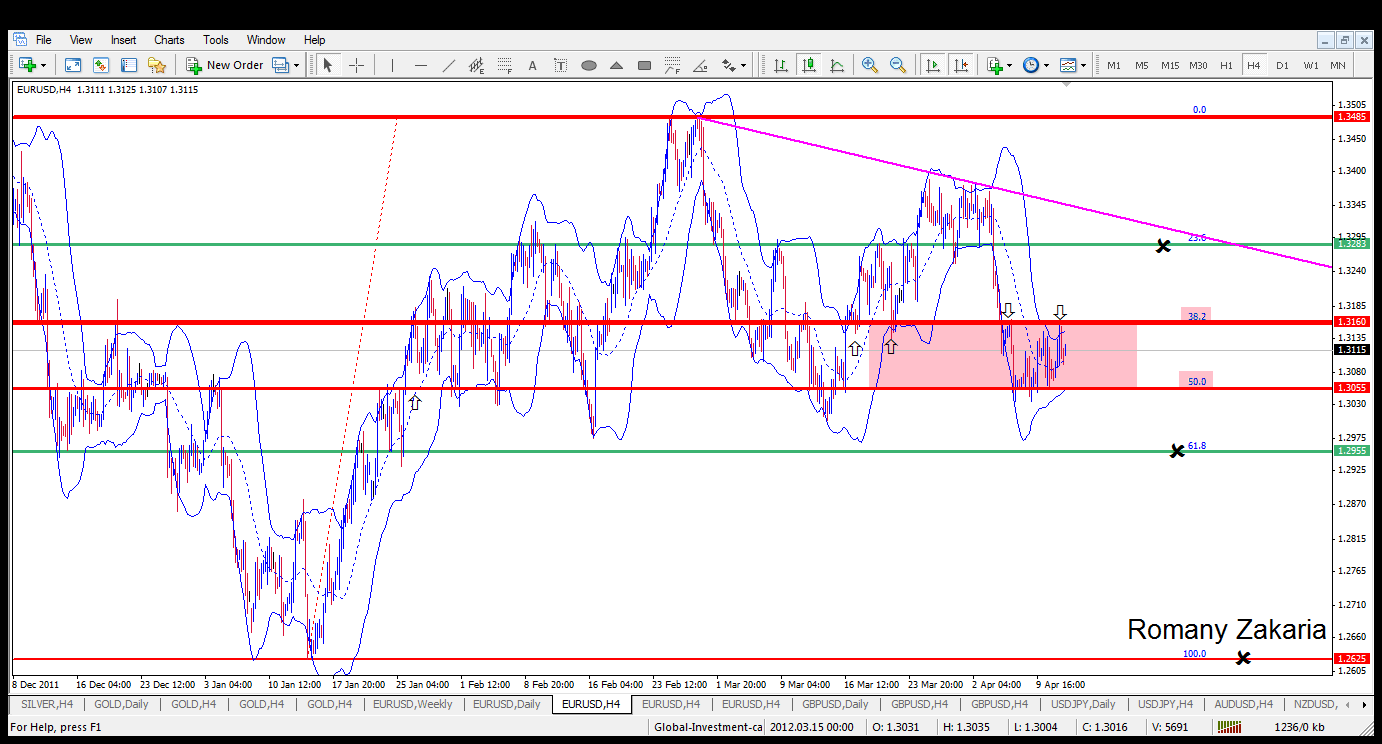Click the '1236/0 kb' status bar entry
Screen dimensions: 1382x744
(x=1299, y=727)
